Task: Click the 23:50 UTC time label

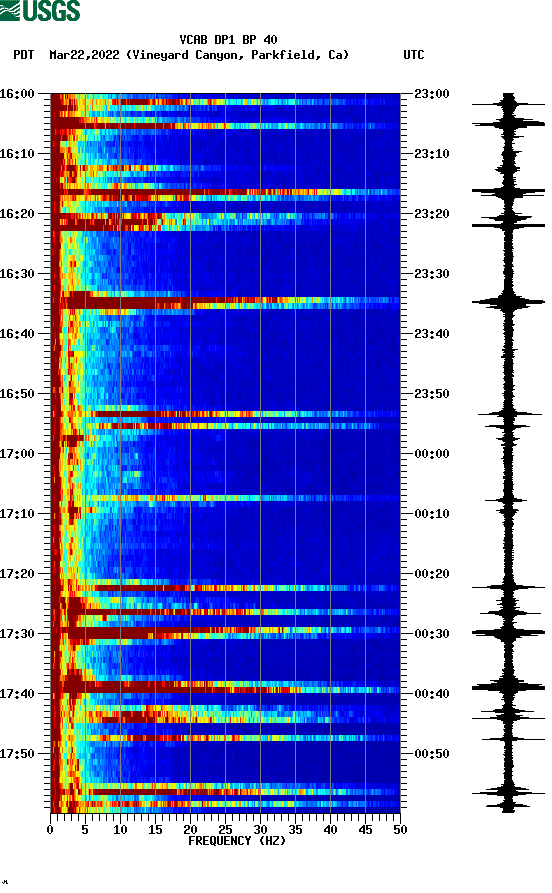Action: tap(432, 394)
